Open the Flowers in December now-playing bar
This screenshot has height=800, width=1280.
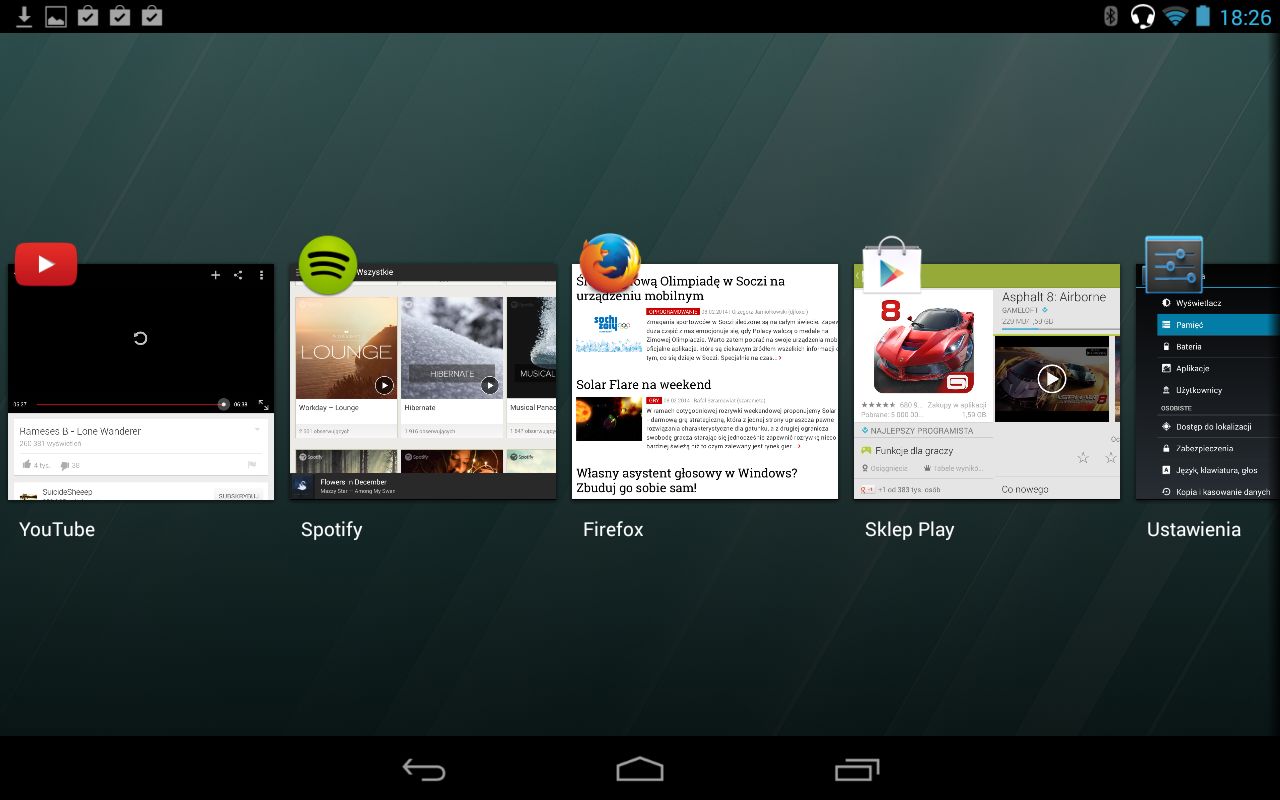click(x=423, y=486)
